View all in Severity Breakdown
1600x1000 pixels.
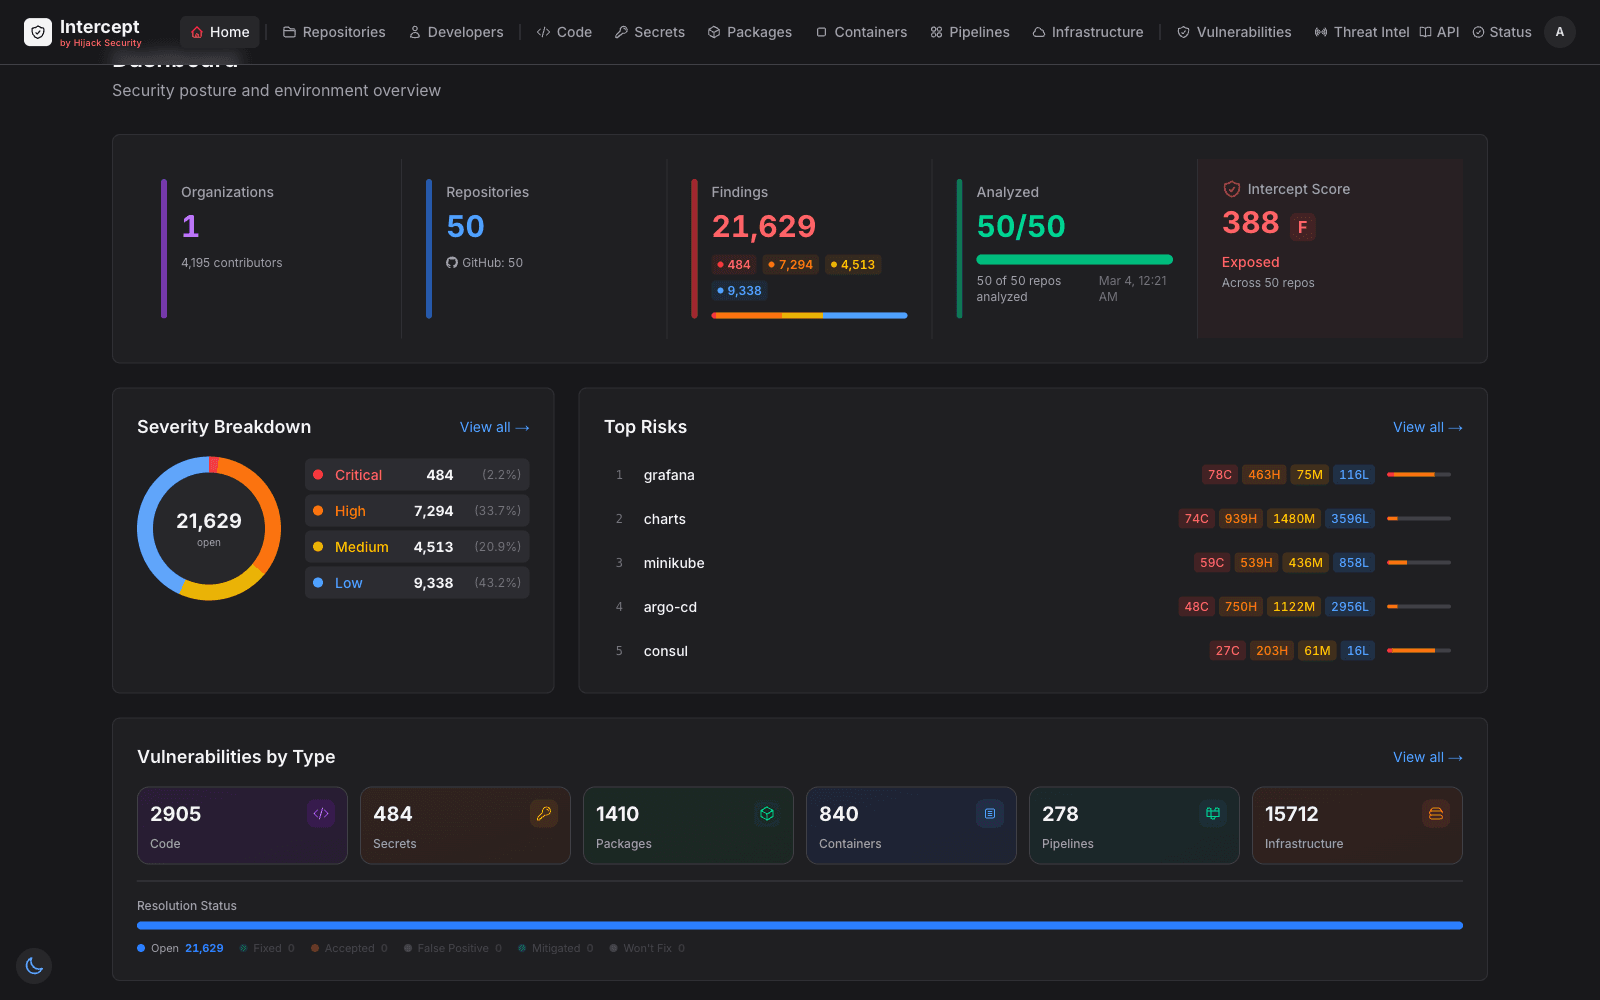pyautogui.click(x=494, y=427)
